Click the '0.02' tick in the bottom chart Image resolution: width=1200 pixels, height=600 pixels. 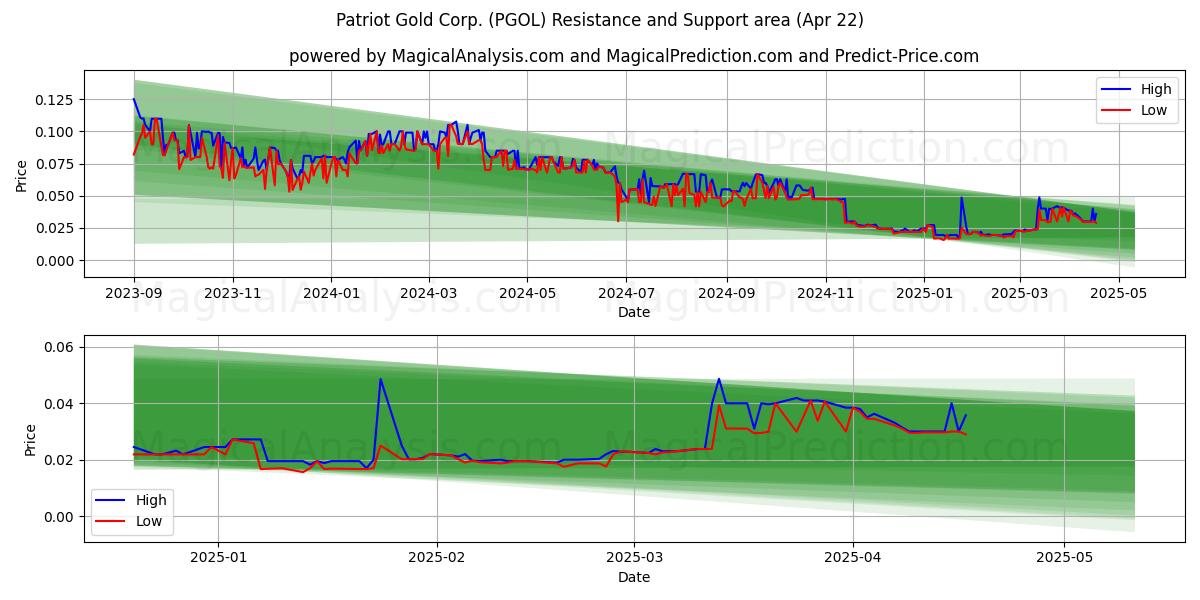[x=59, y=460]
